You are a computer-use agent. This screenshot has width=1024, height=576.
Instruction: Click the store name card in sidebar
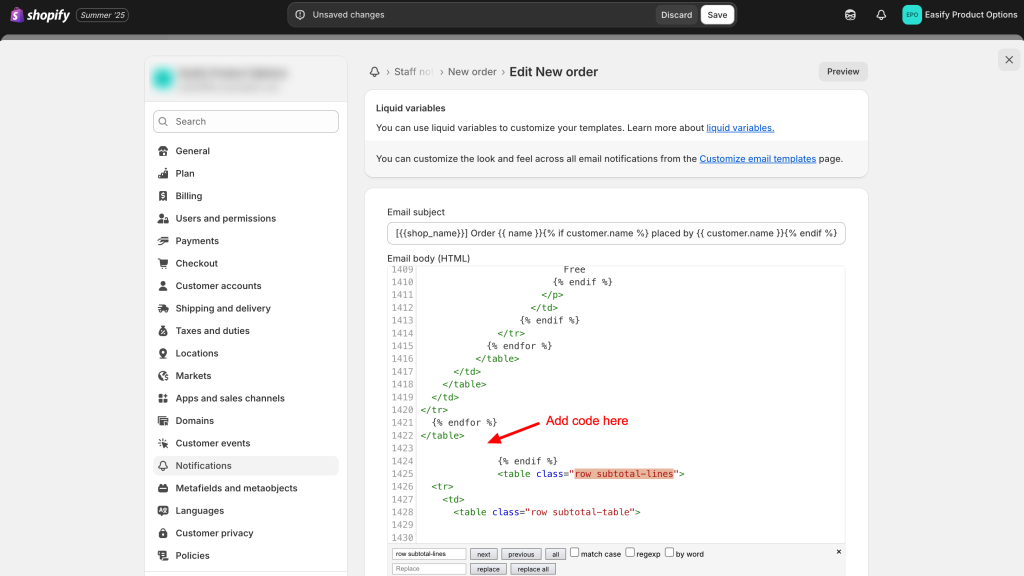coord(246,79)
